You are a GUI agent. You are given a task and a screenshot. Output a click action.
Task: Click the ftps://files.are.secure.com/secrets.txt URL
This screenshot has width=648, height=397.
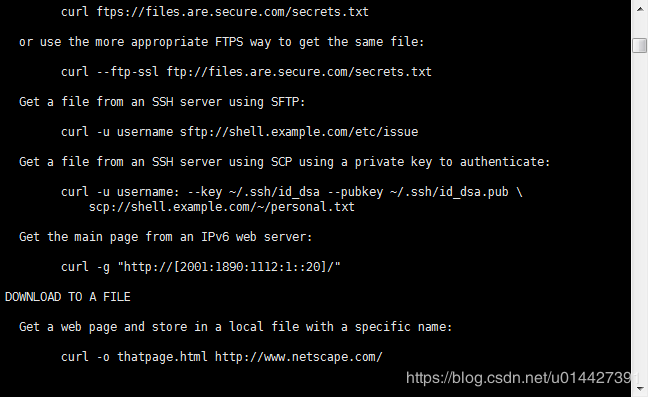click(x=232, y=12)
